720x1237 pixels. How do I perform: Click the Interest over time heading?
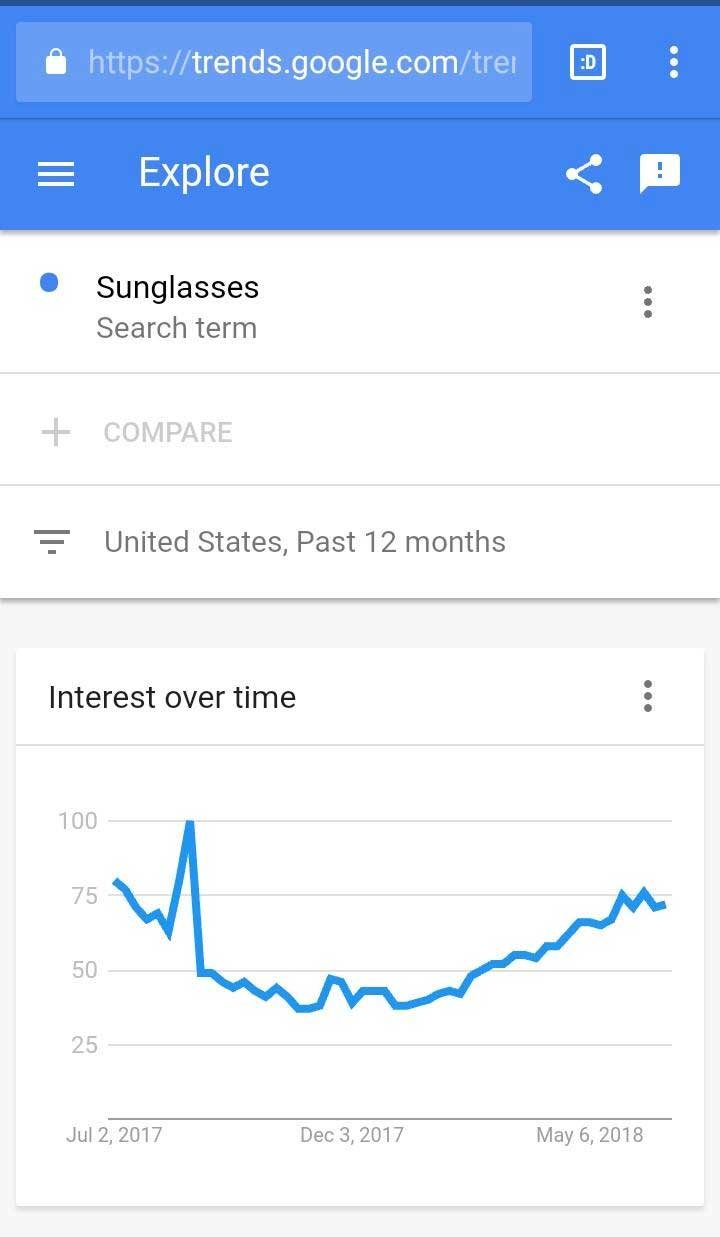tap(172, 697)
